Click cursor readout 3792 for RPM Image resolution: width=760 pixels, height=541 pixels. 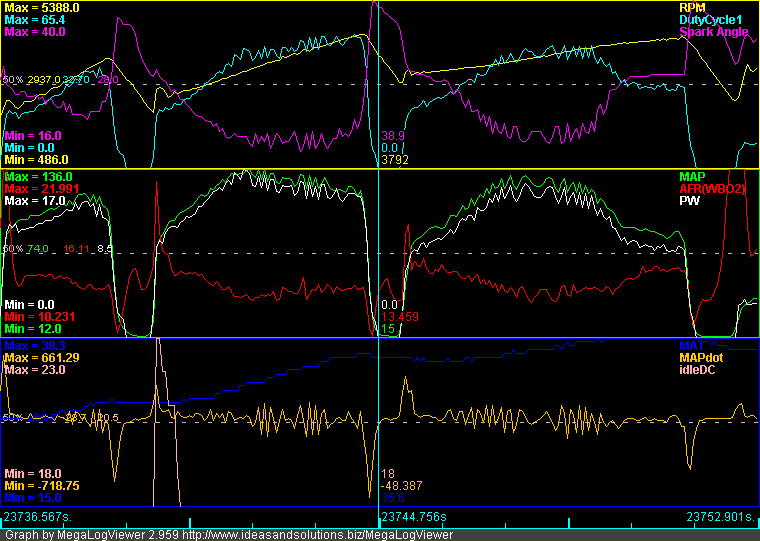click(x=395, y=160)
